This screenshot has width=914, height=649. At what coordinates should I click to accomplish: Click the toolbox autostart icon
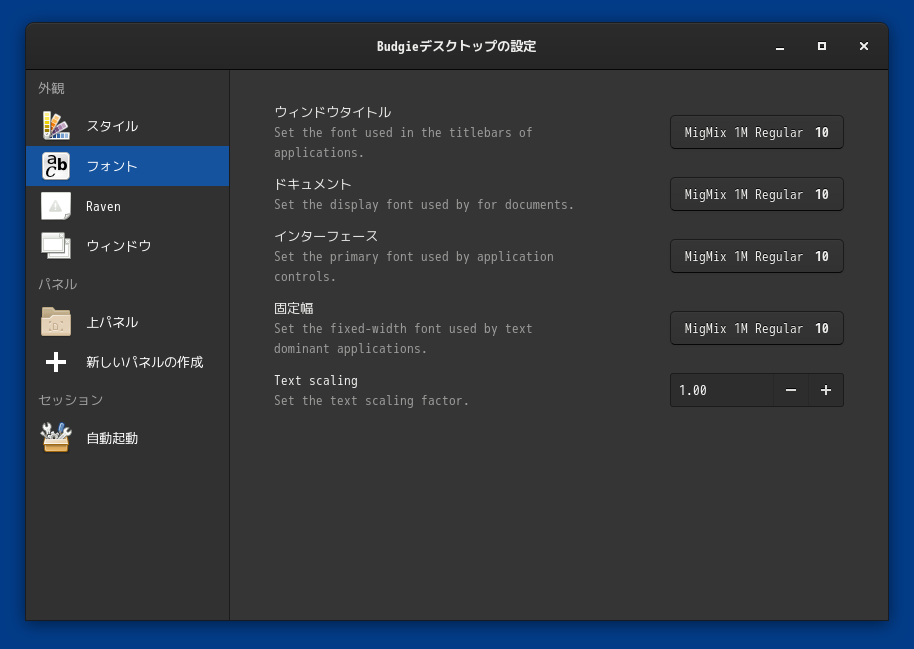pos(56,438)
